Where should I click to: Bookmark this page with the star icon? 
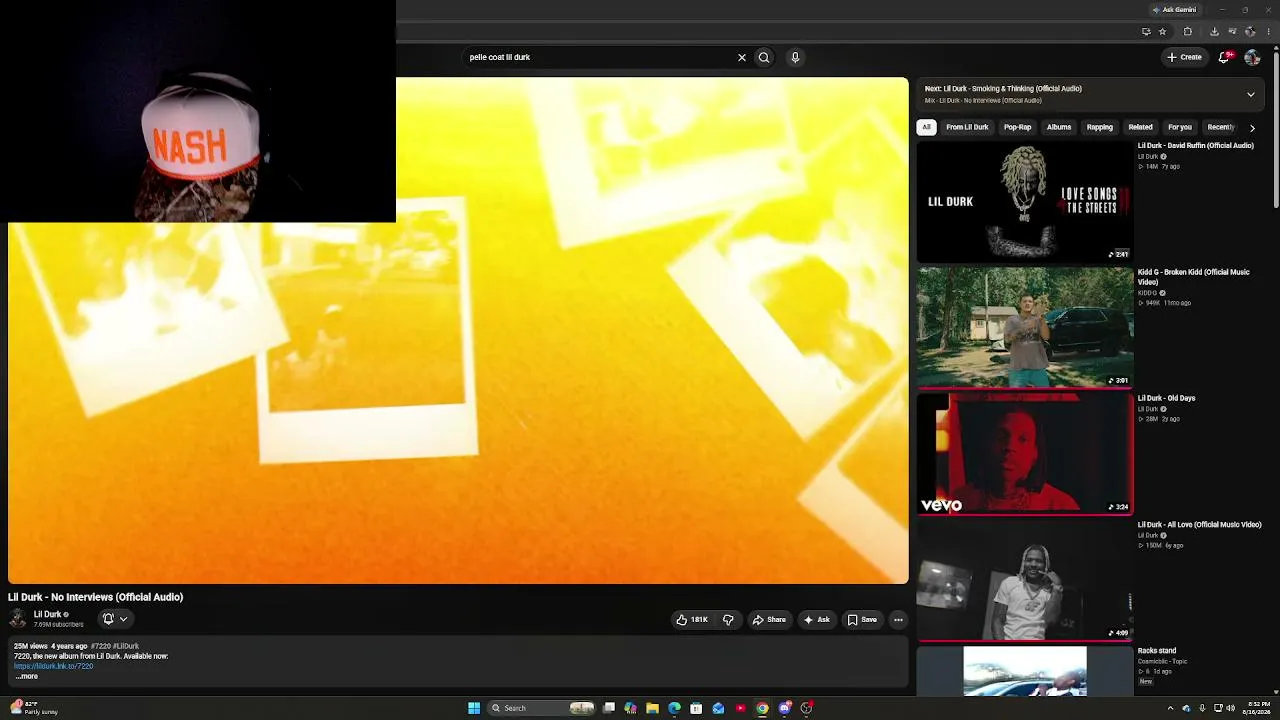pos(1162,31)
